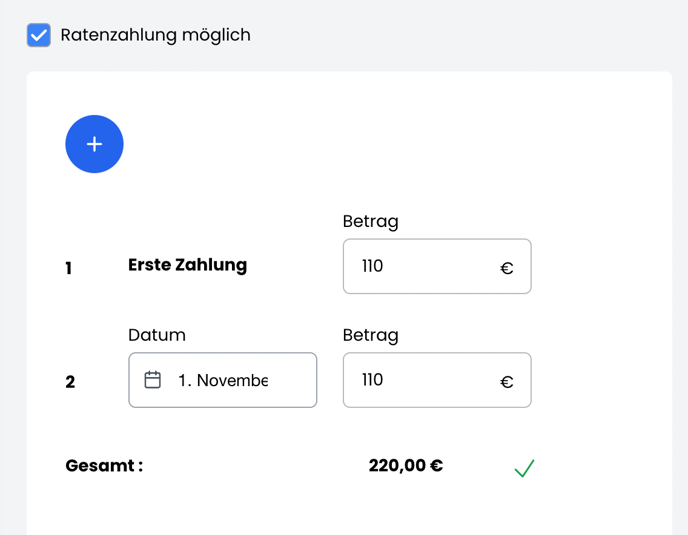
Task: Click the "Gesamt :" total label
Action: (104, 465)
